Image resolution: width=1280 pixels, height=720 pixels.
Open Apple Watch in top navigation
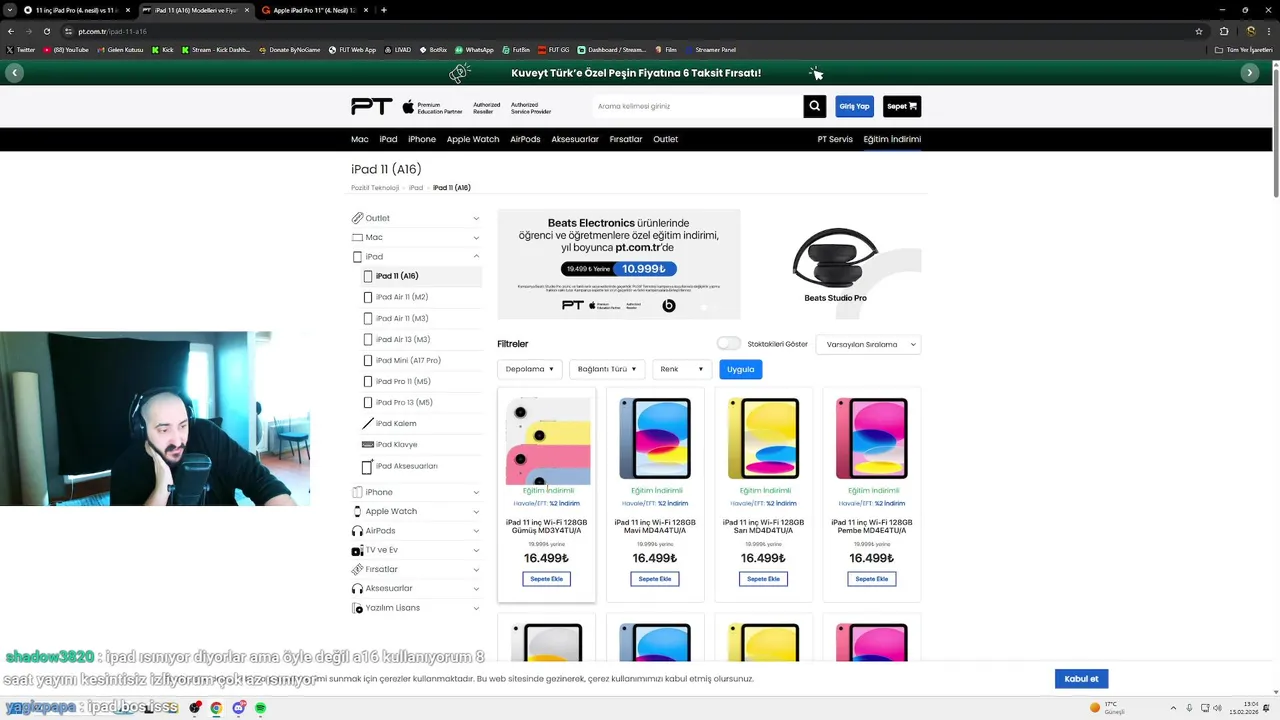[x=473, y=139]
